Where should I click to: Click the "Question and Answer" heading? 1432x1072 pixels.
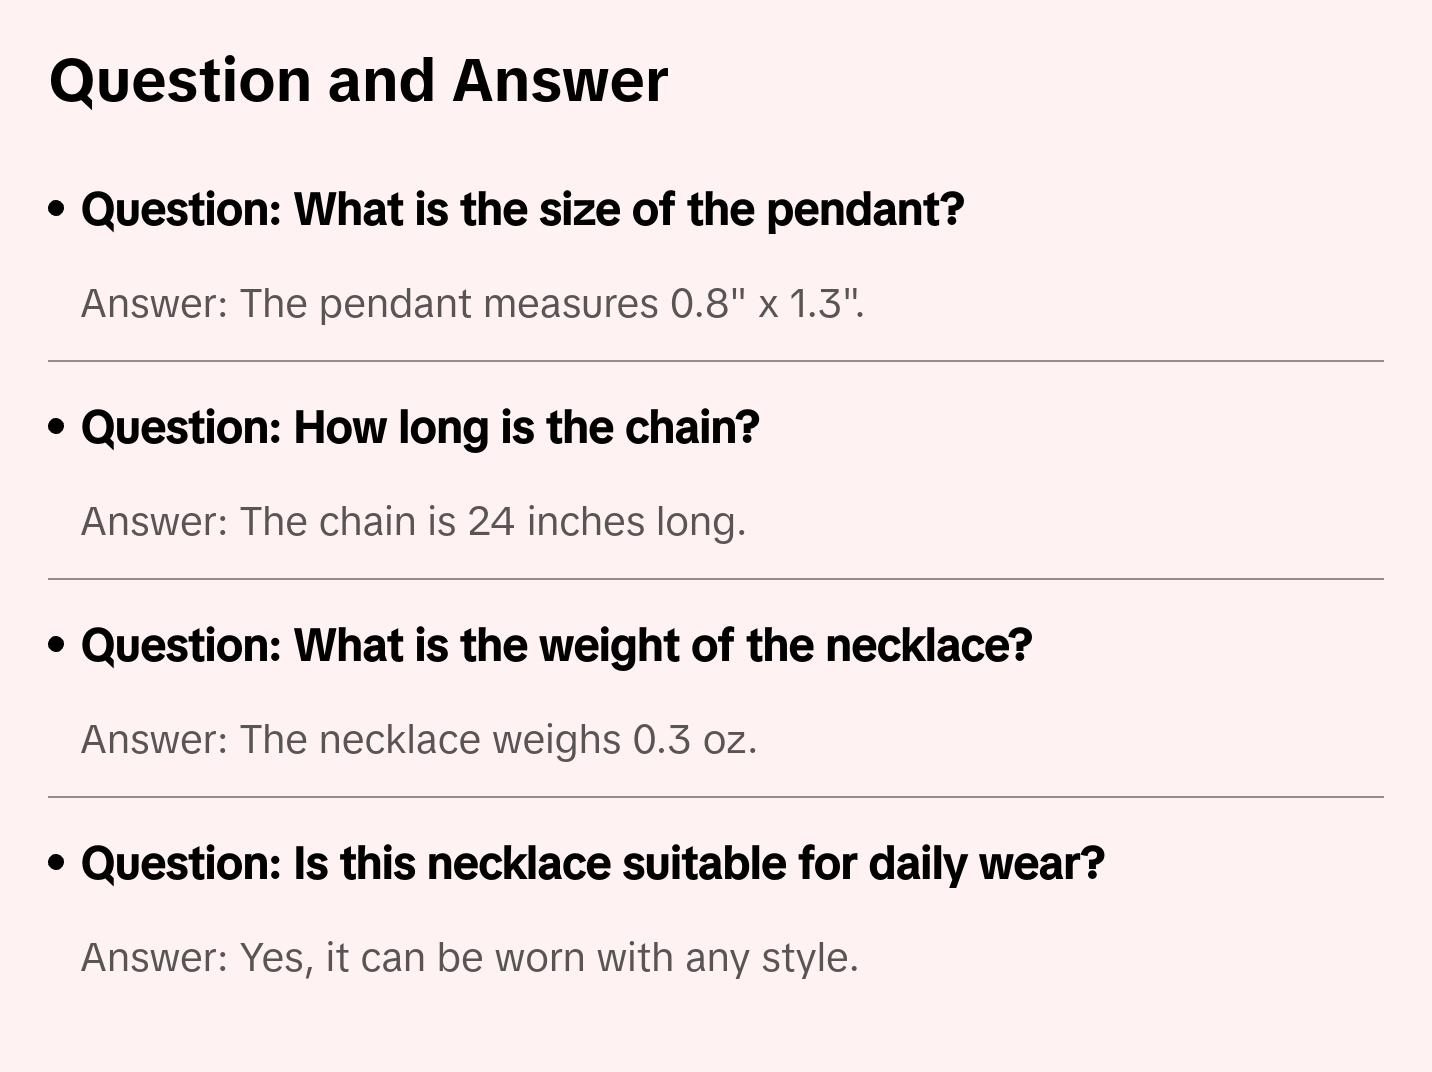coord(358,80)
